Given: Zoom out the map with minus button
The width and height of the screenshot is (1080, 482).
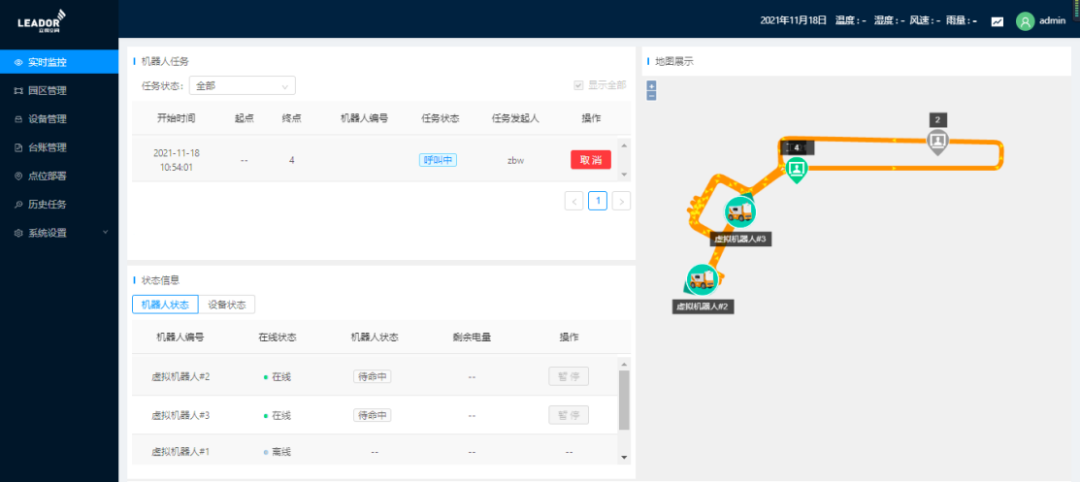Looking at the screenshot, I should point(652,96).
